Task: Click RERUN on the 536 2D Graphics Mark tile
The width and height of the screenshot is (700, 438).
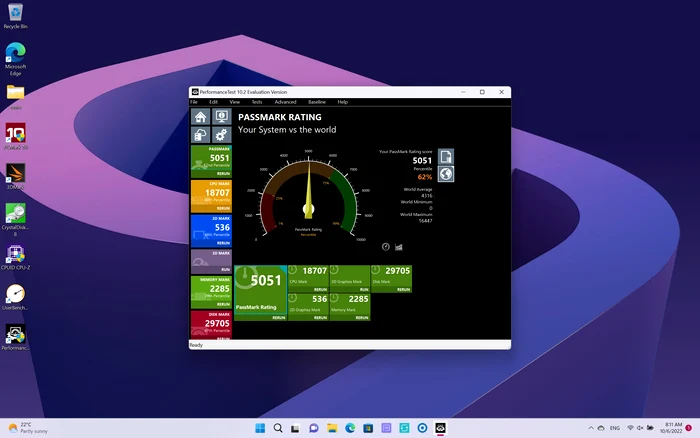Action: [320, 317]
